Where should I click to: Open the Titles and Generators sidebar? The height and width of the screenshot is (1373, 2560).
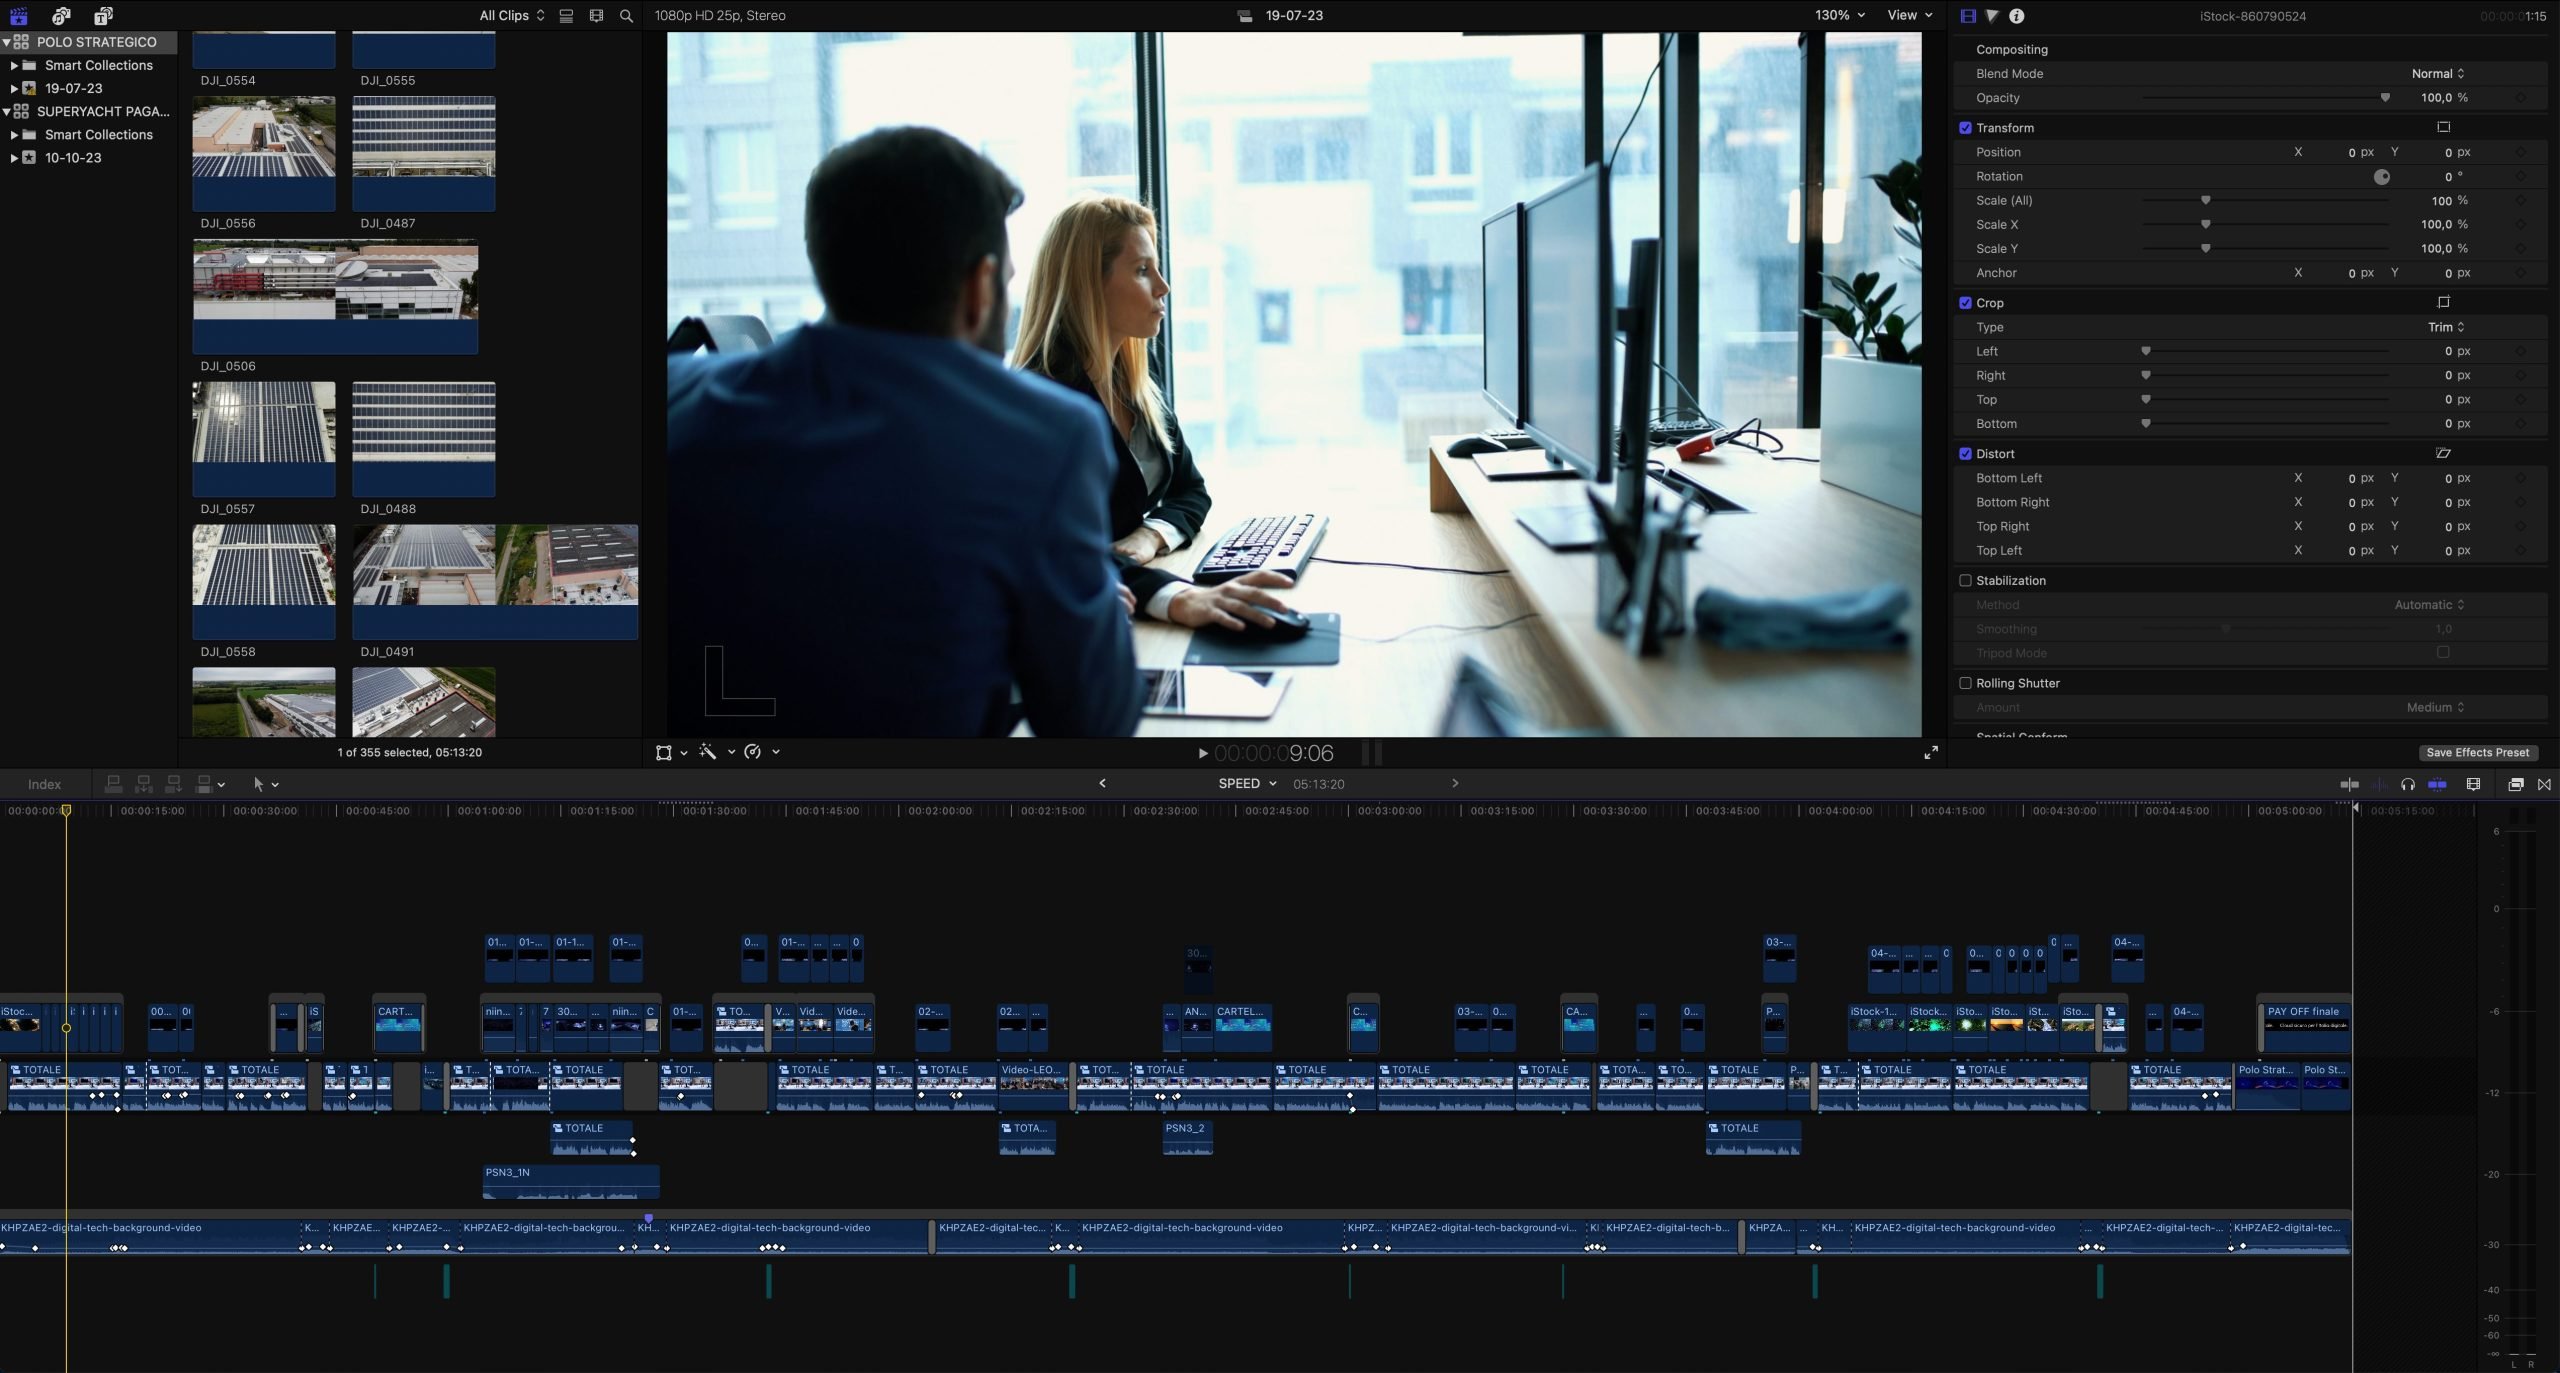[x=103, y=15]
